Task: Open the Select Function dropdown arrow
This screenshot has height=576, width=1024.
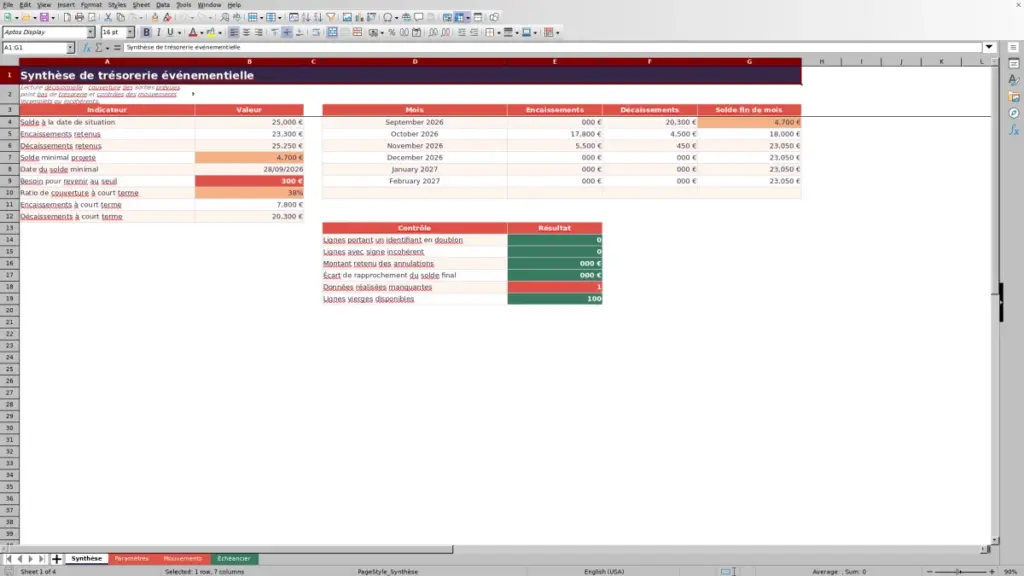Action: (108, 47)
